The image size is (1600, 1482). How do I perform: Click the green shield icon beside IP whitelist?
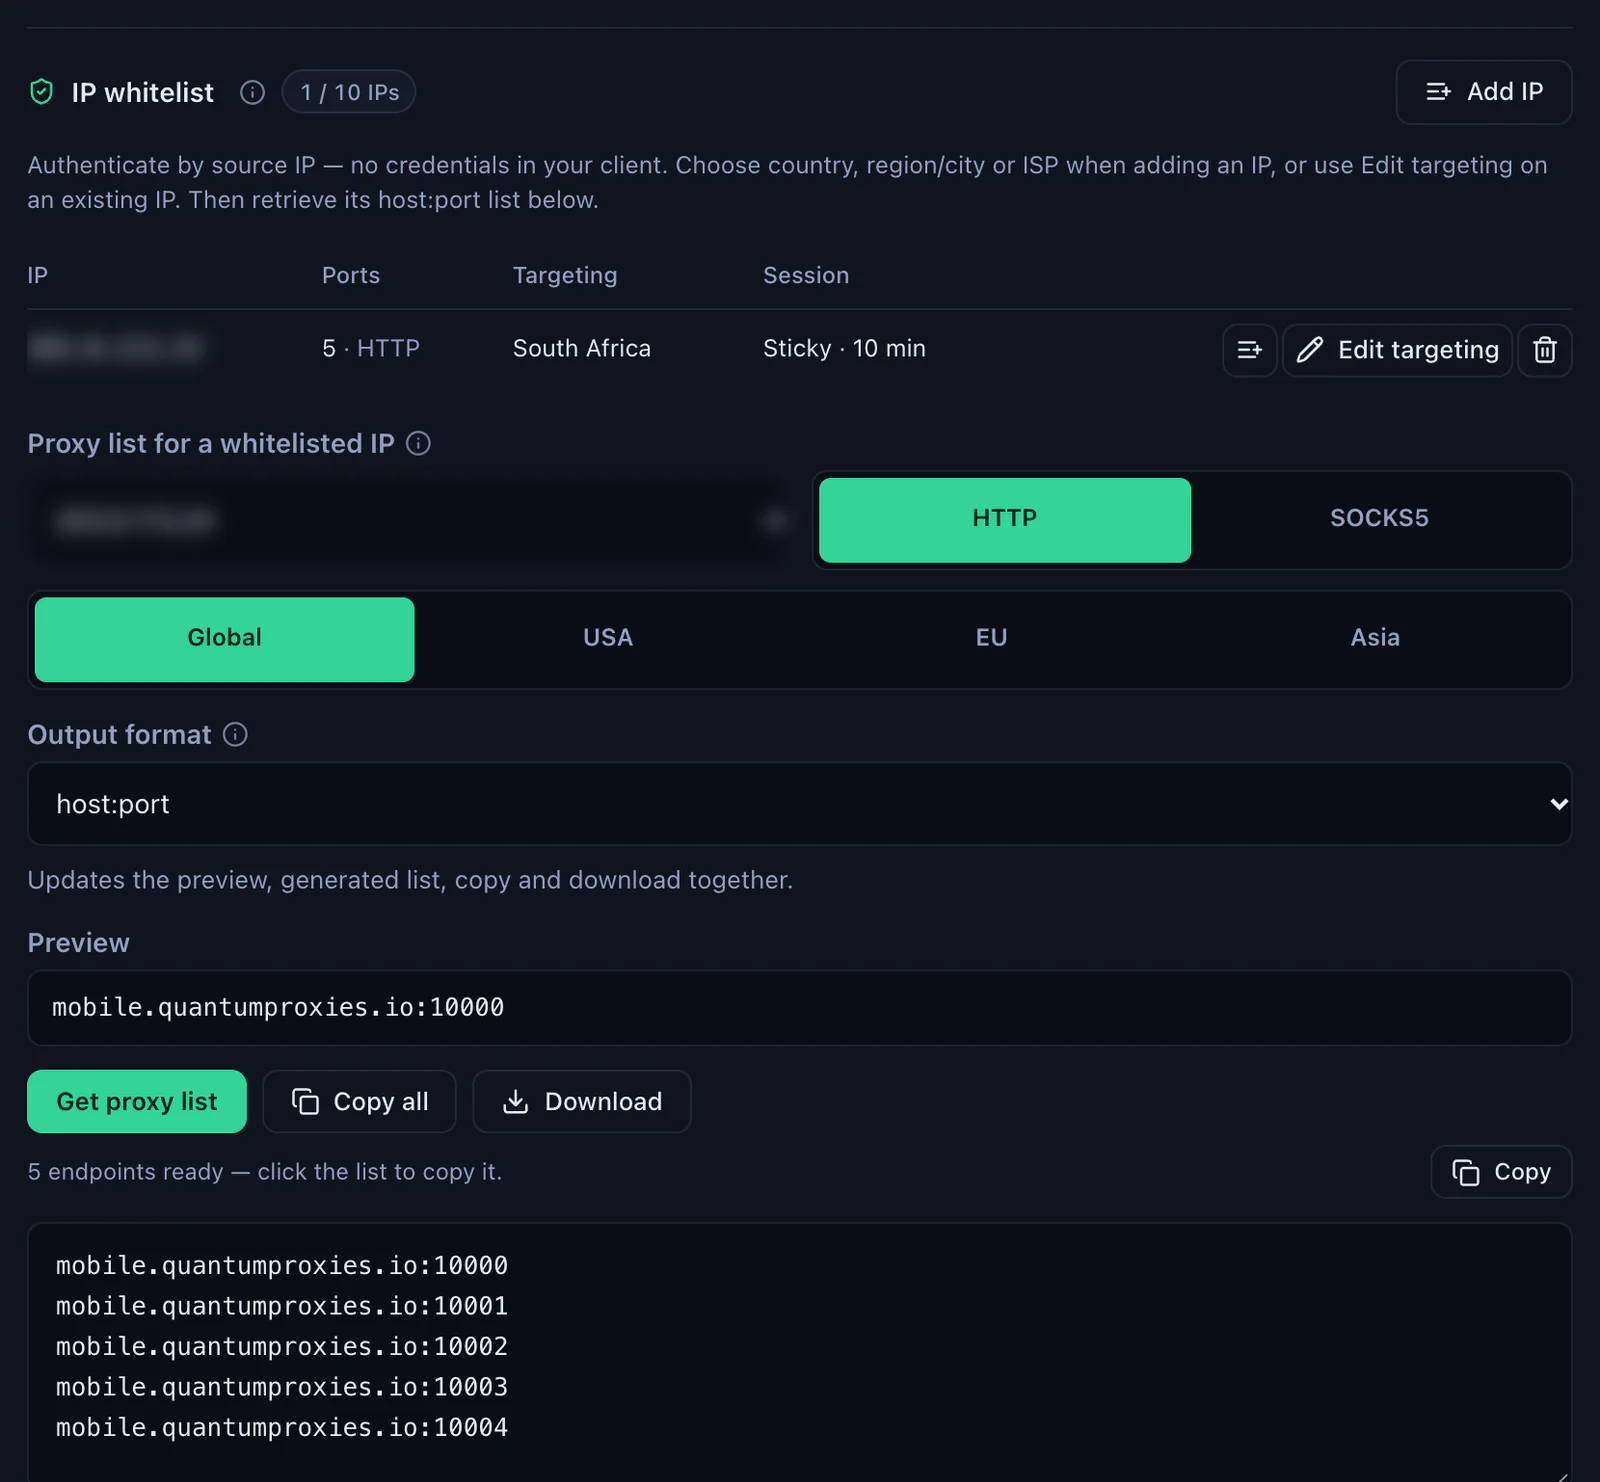pyautogui.click(x=41, y=92)
